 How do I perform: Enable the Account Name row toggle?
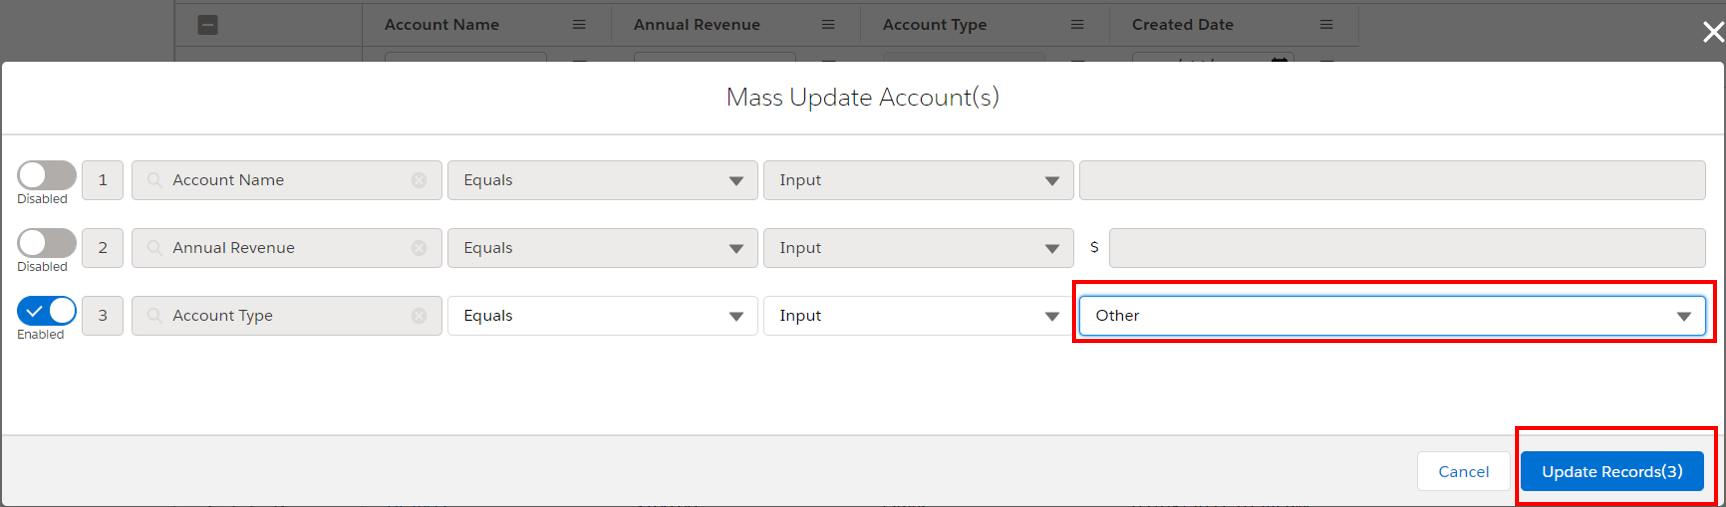(47, 175)
